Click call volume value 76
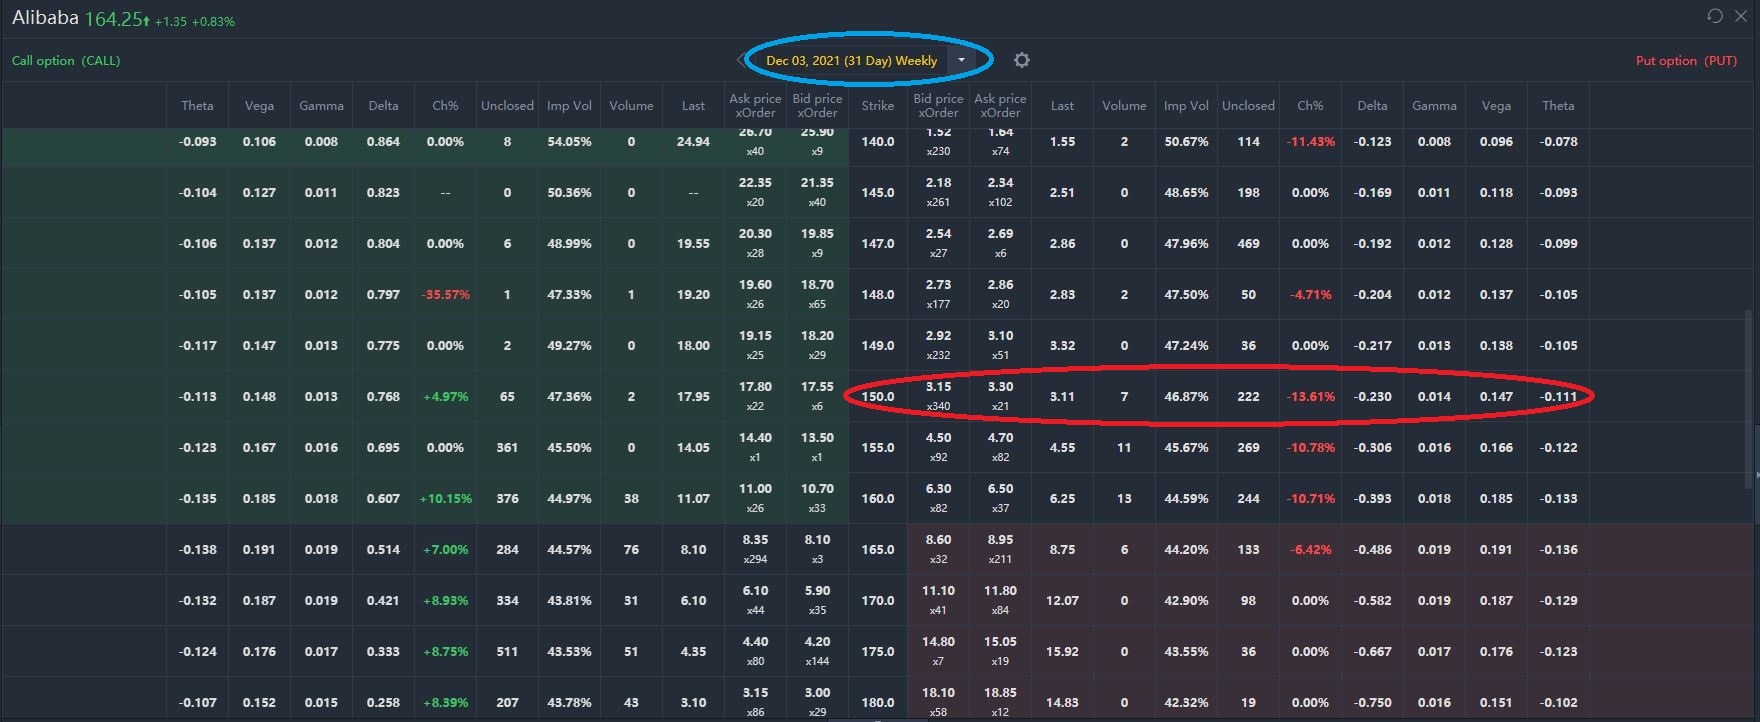This screenshot has width=1760, height=722. pyautogui.click(x=631, y=550)
